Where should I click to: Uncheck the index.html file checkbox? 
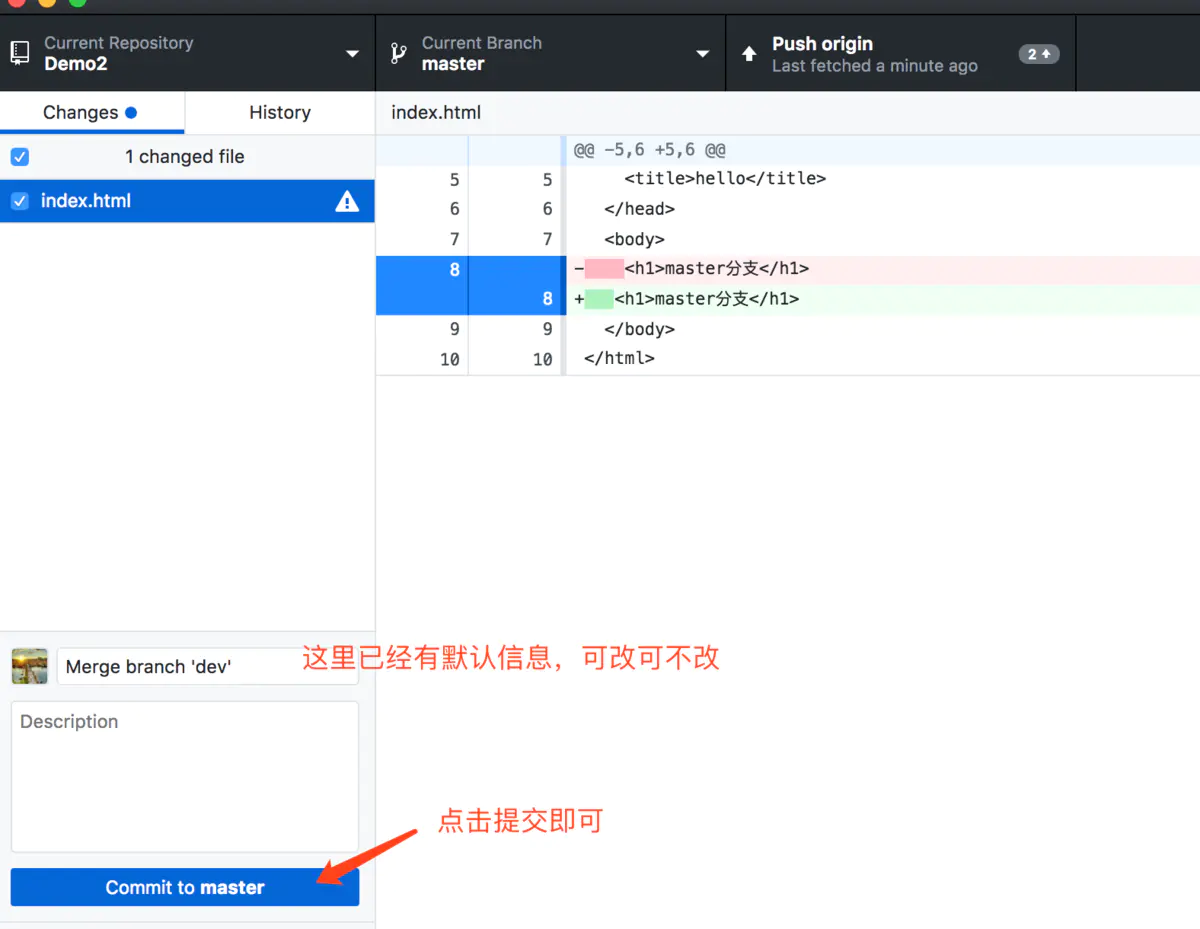click(20, 200)
